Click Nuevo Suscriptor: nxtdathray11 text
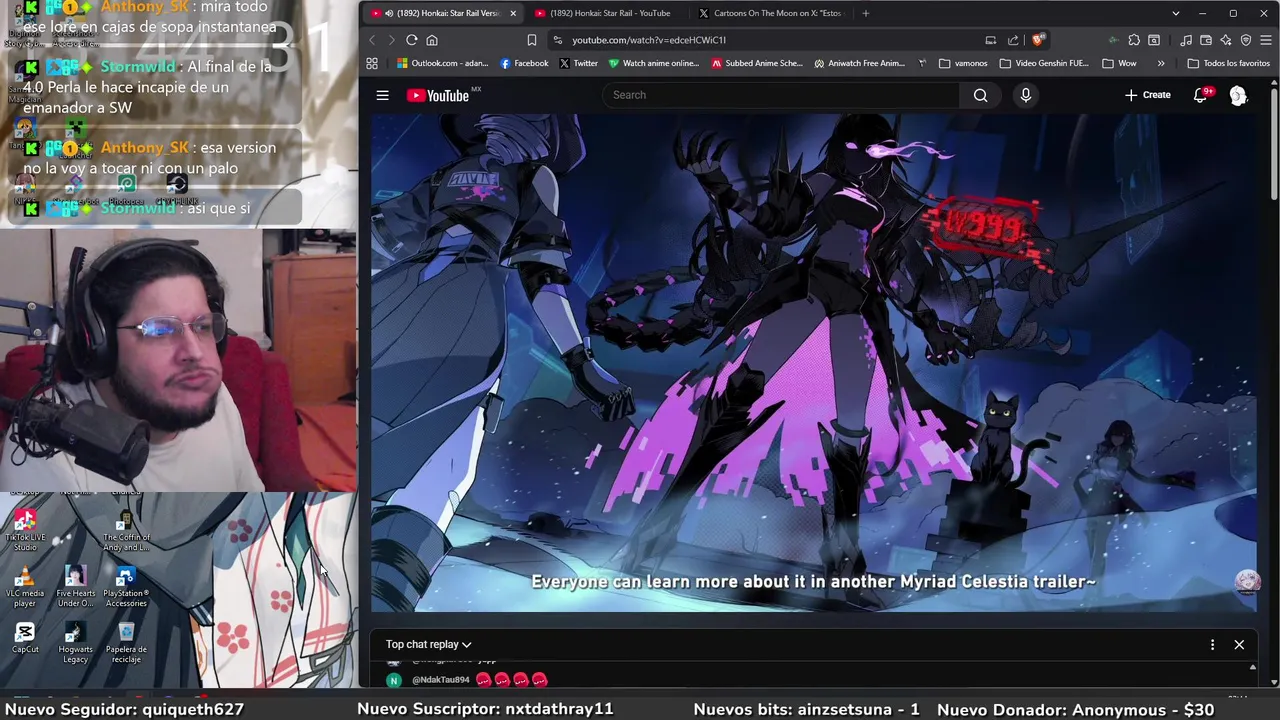Viewport: 1280px width, 720px height. point(485,709)
